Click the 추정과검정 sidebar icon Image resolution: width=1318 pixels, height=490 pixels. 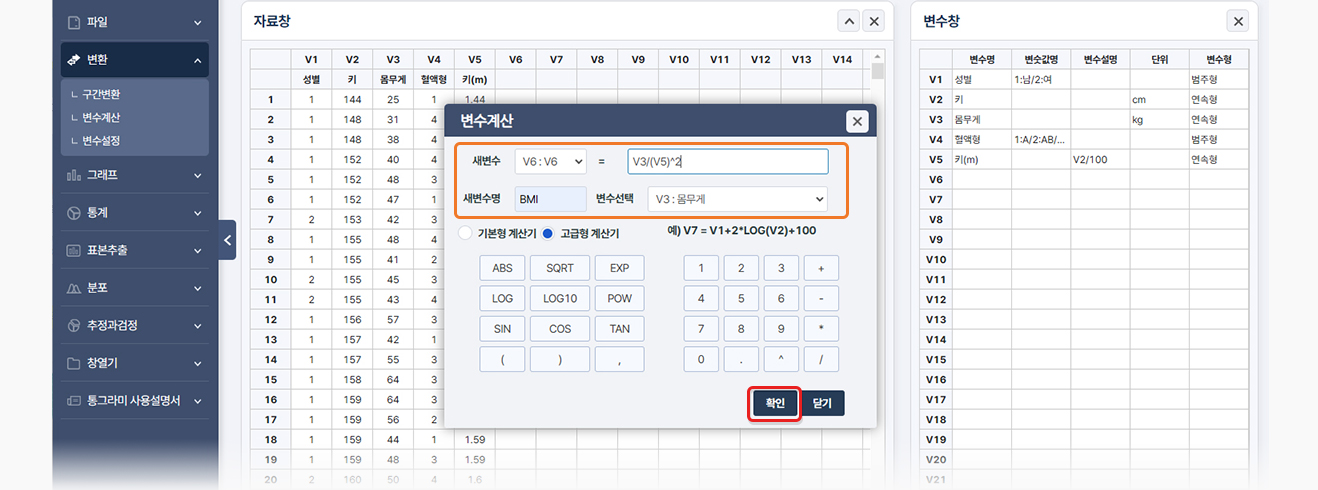[73, 326]
